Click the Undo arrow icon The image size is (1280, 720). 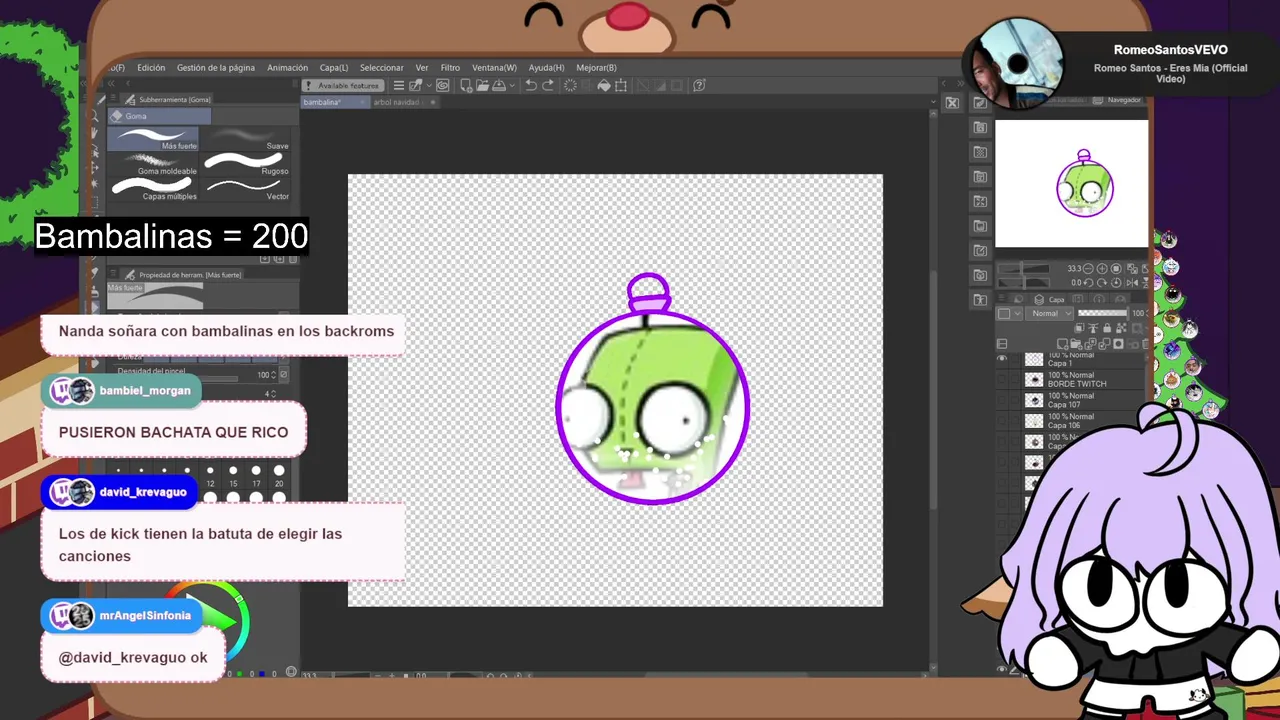coord(531,85)
